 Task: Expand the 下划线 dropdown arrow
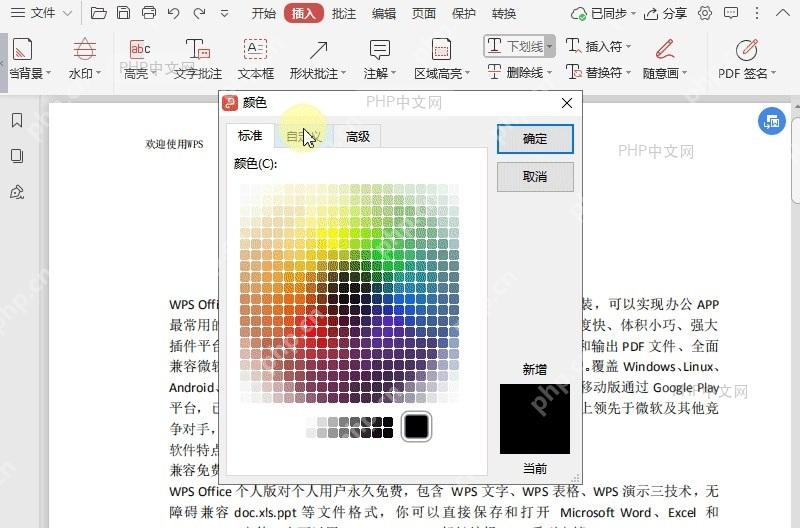click(549, 46)
